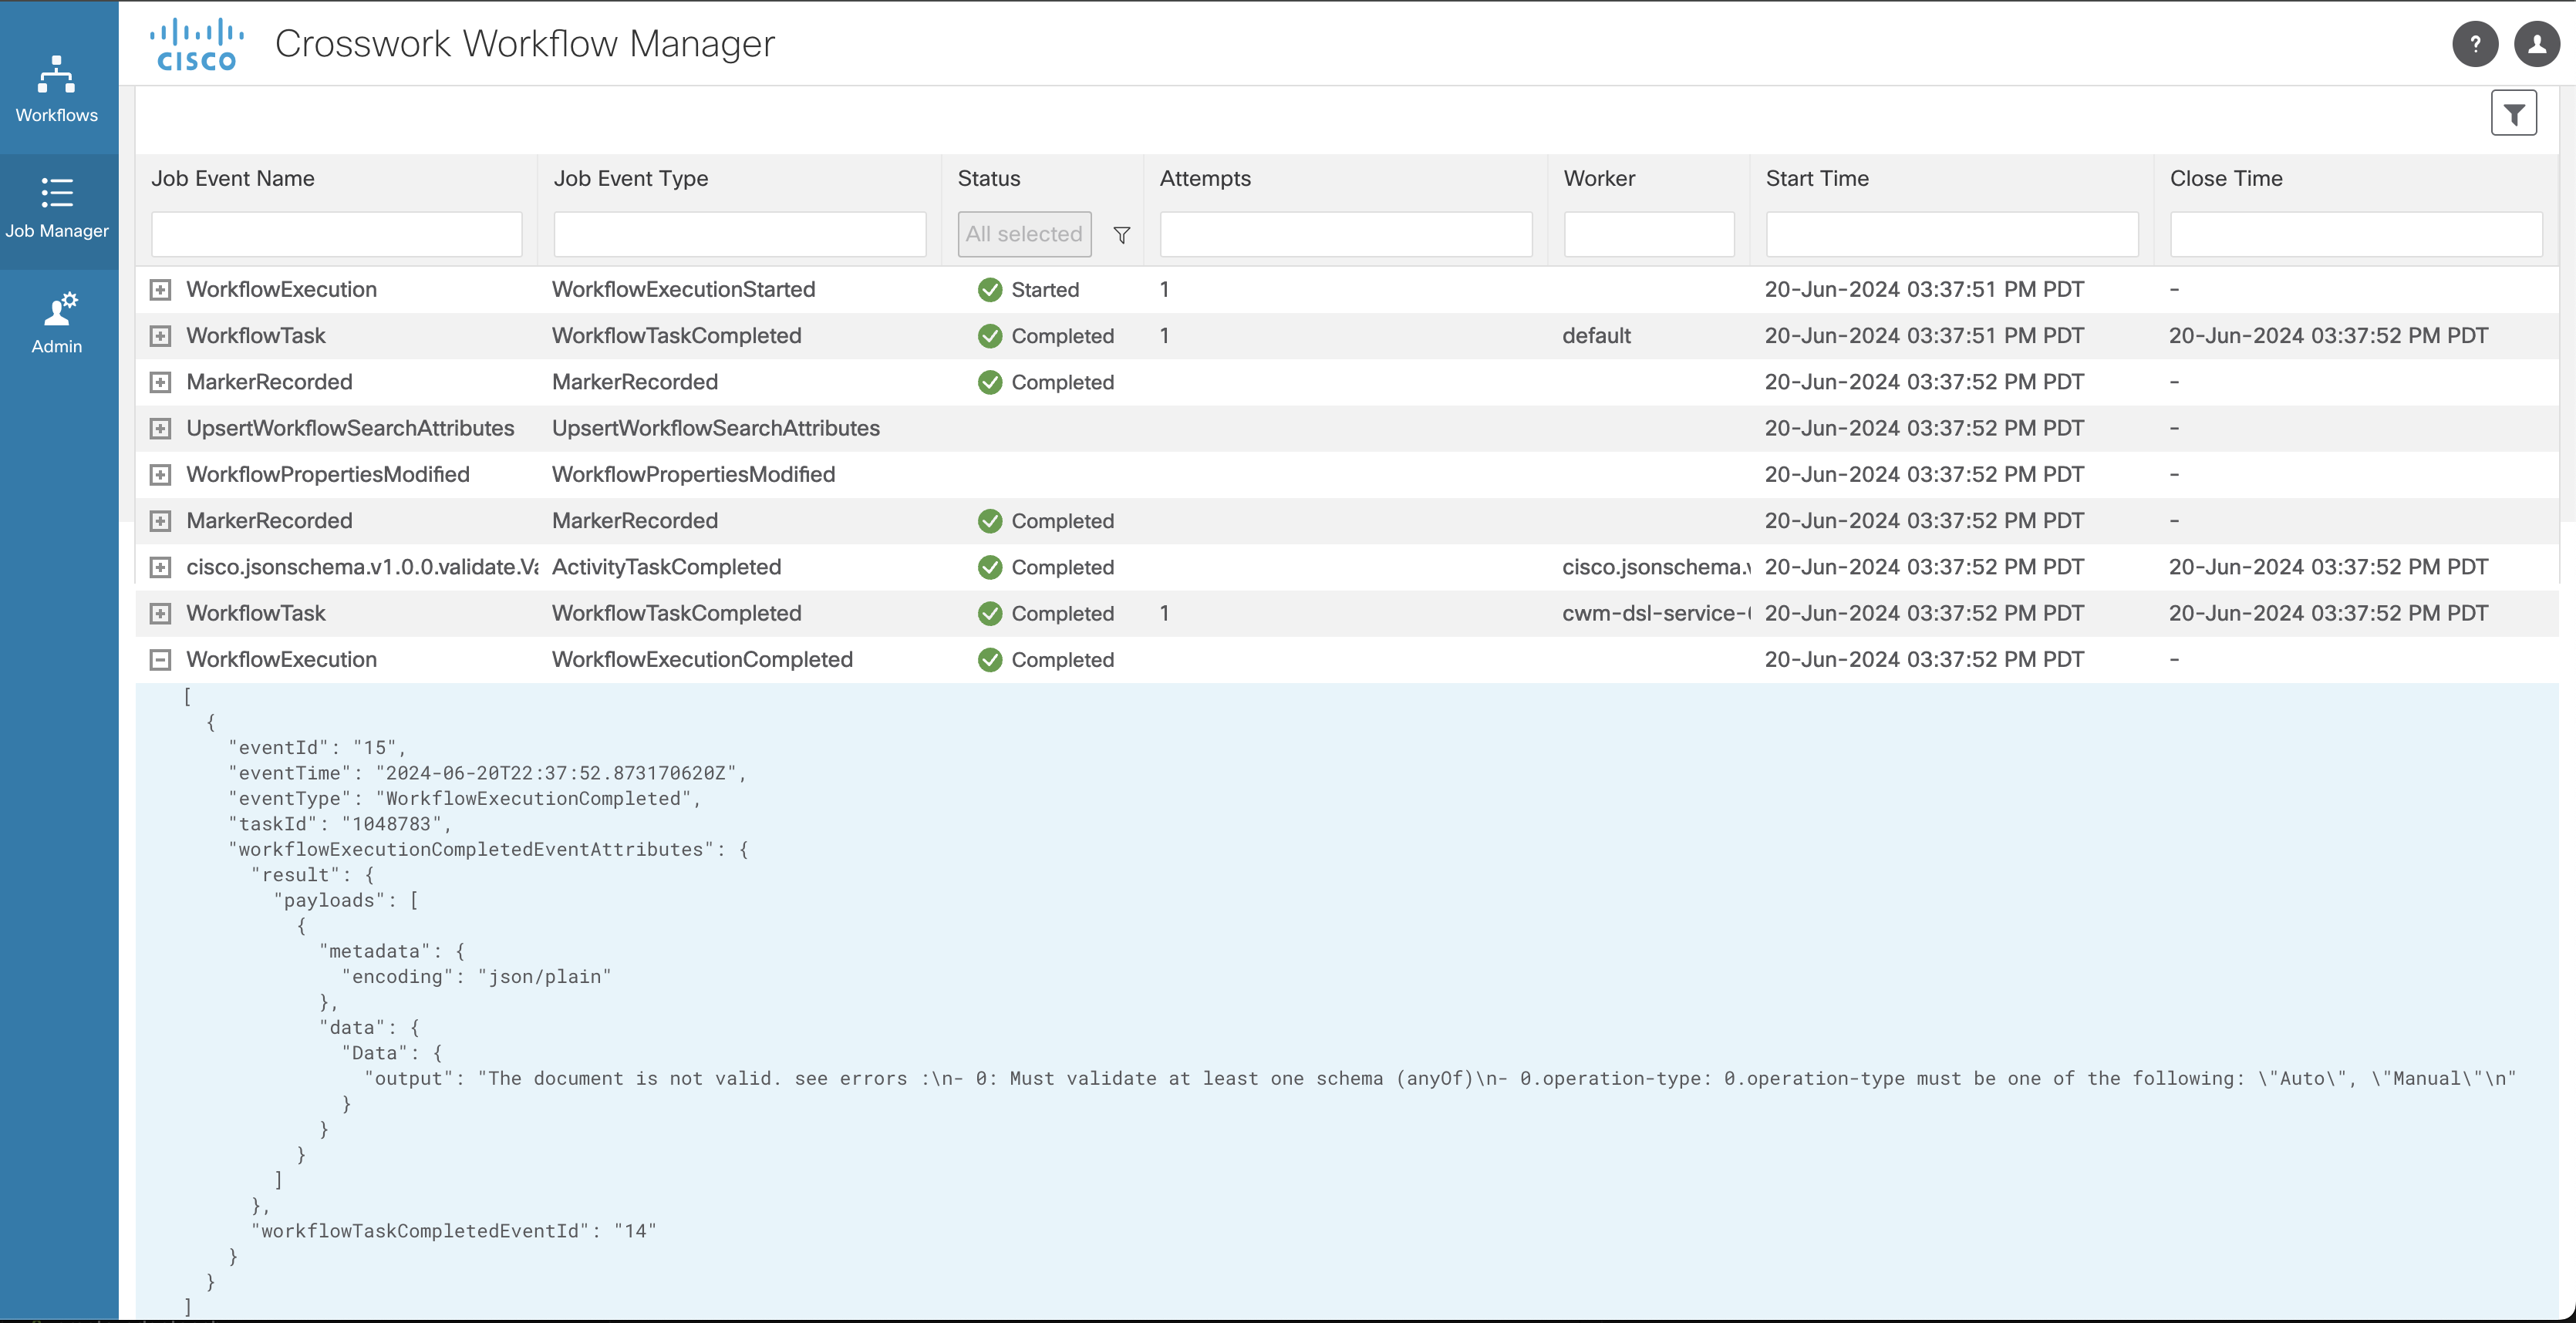Open the Admin sidebar section
The height and width of the screenshot is (1323, 2576).
point(57,323)
